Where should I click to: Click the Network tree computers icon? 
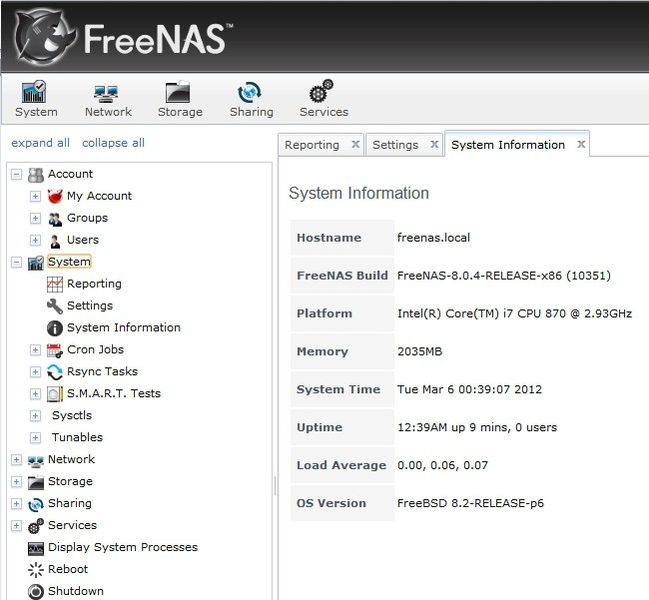click(x=36, y=461)
